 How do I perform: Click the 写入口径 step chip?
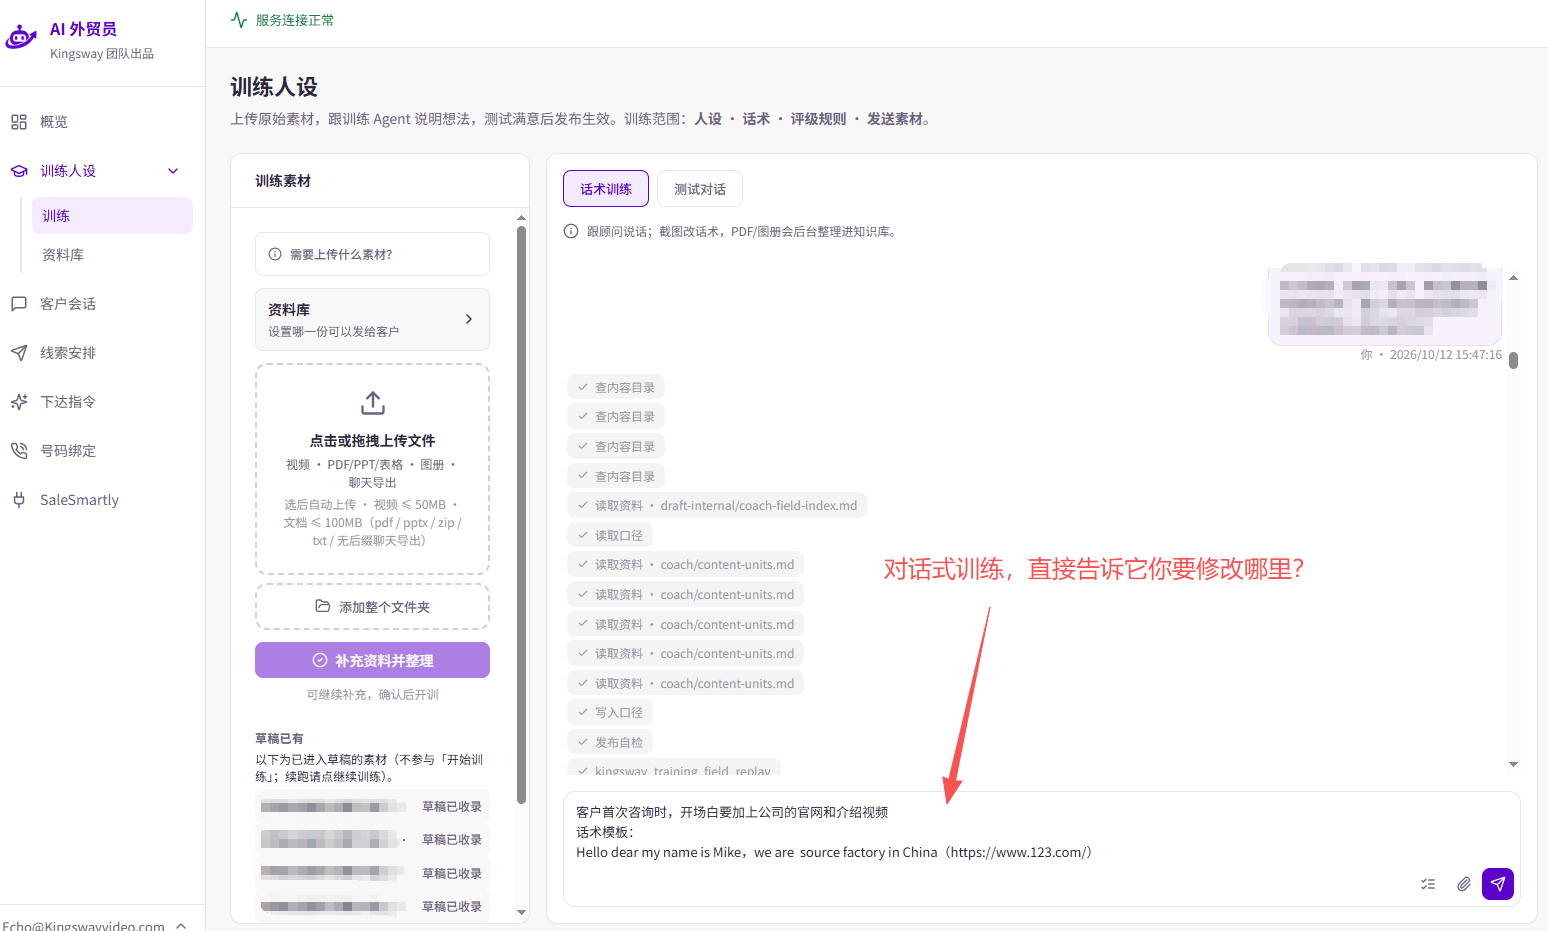click(x=610, y=713)
